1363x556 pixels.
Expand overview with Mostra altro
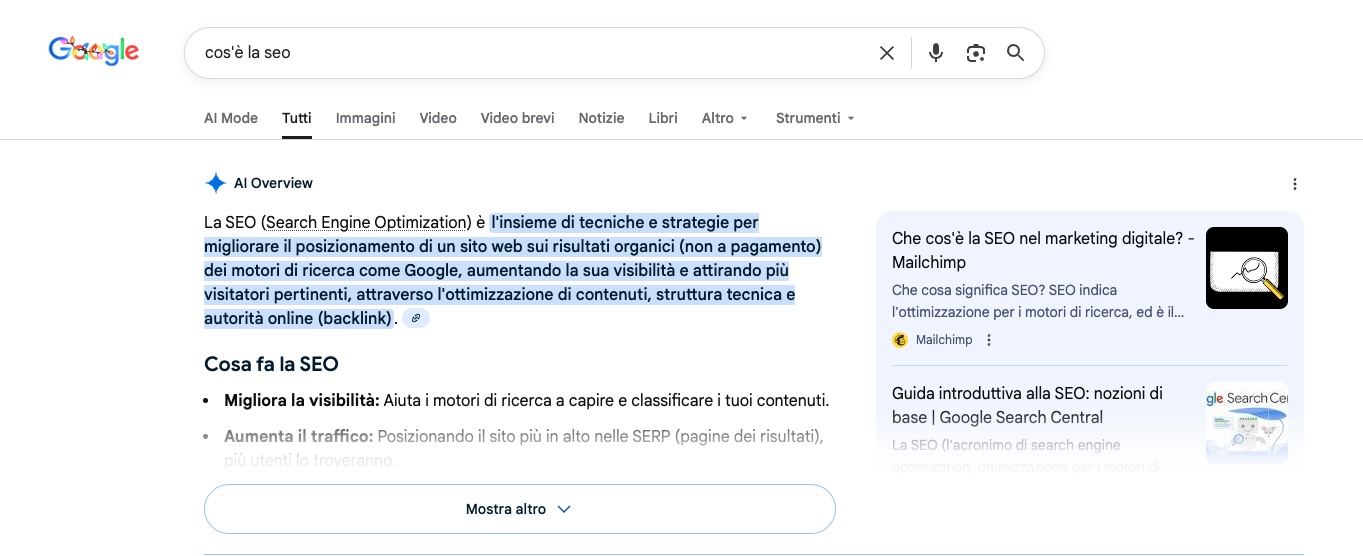coord(519,509)
